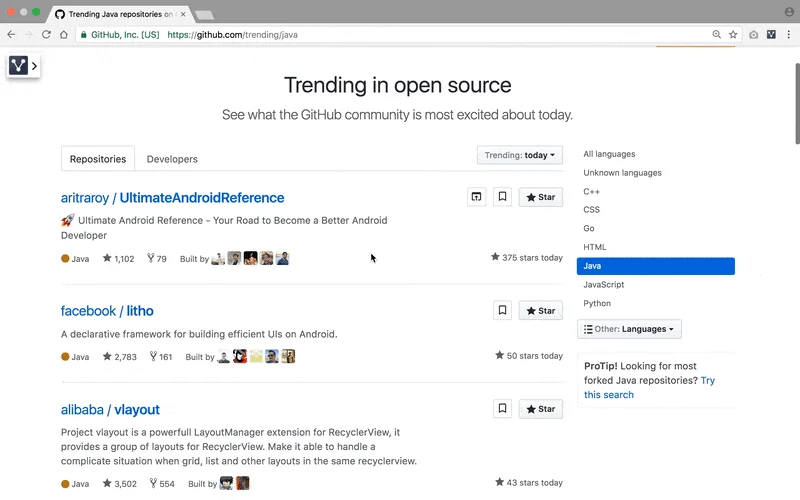The width and height of the screenshot is (800, 500).
Task: Bookmark this page with the star icon
Action: [x=733, y=34]
